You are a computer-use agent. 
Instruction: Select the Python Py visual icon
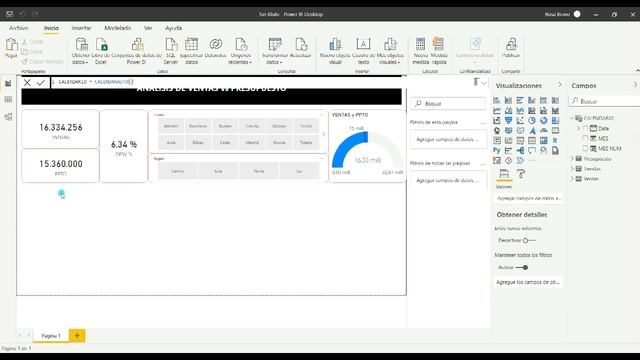(496, 151)
